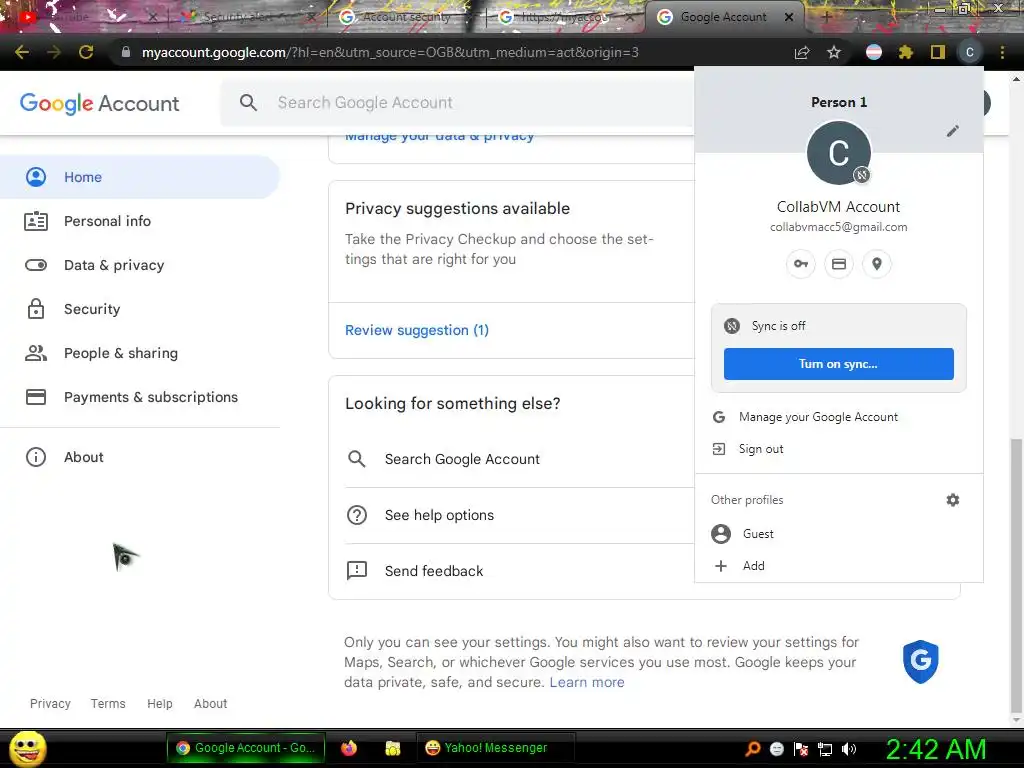
Task: Click the Sync is off status row
Action: 839,326
